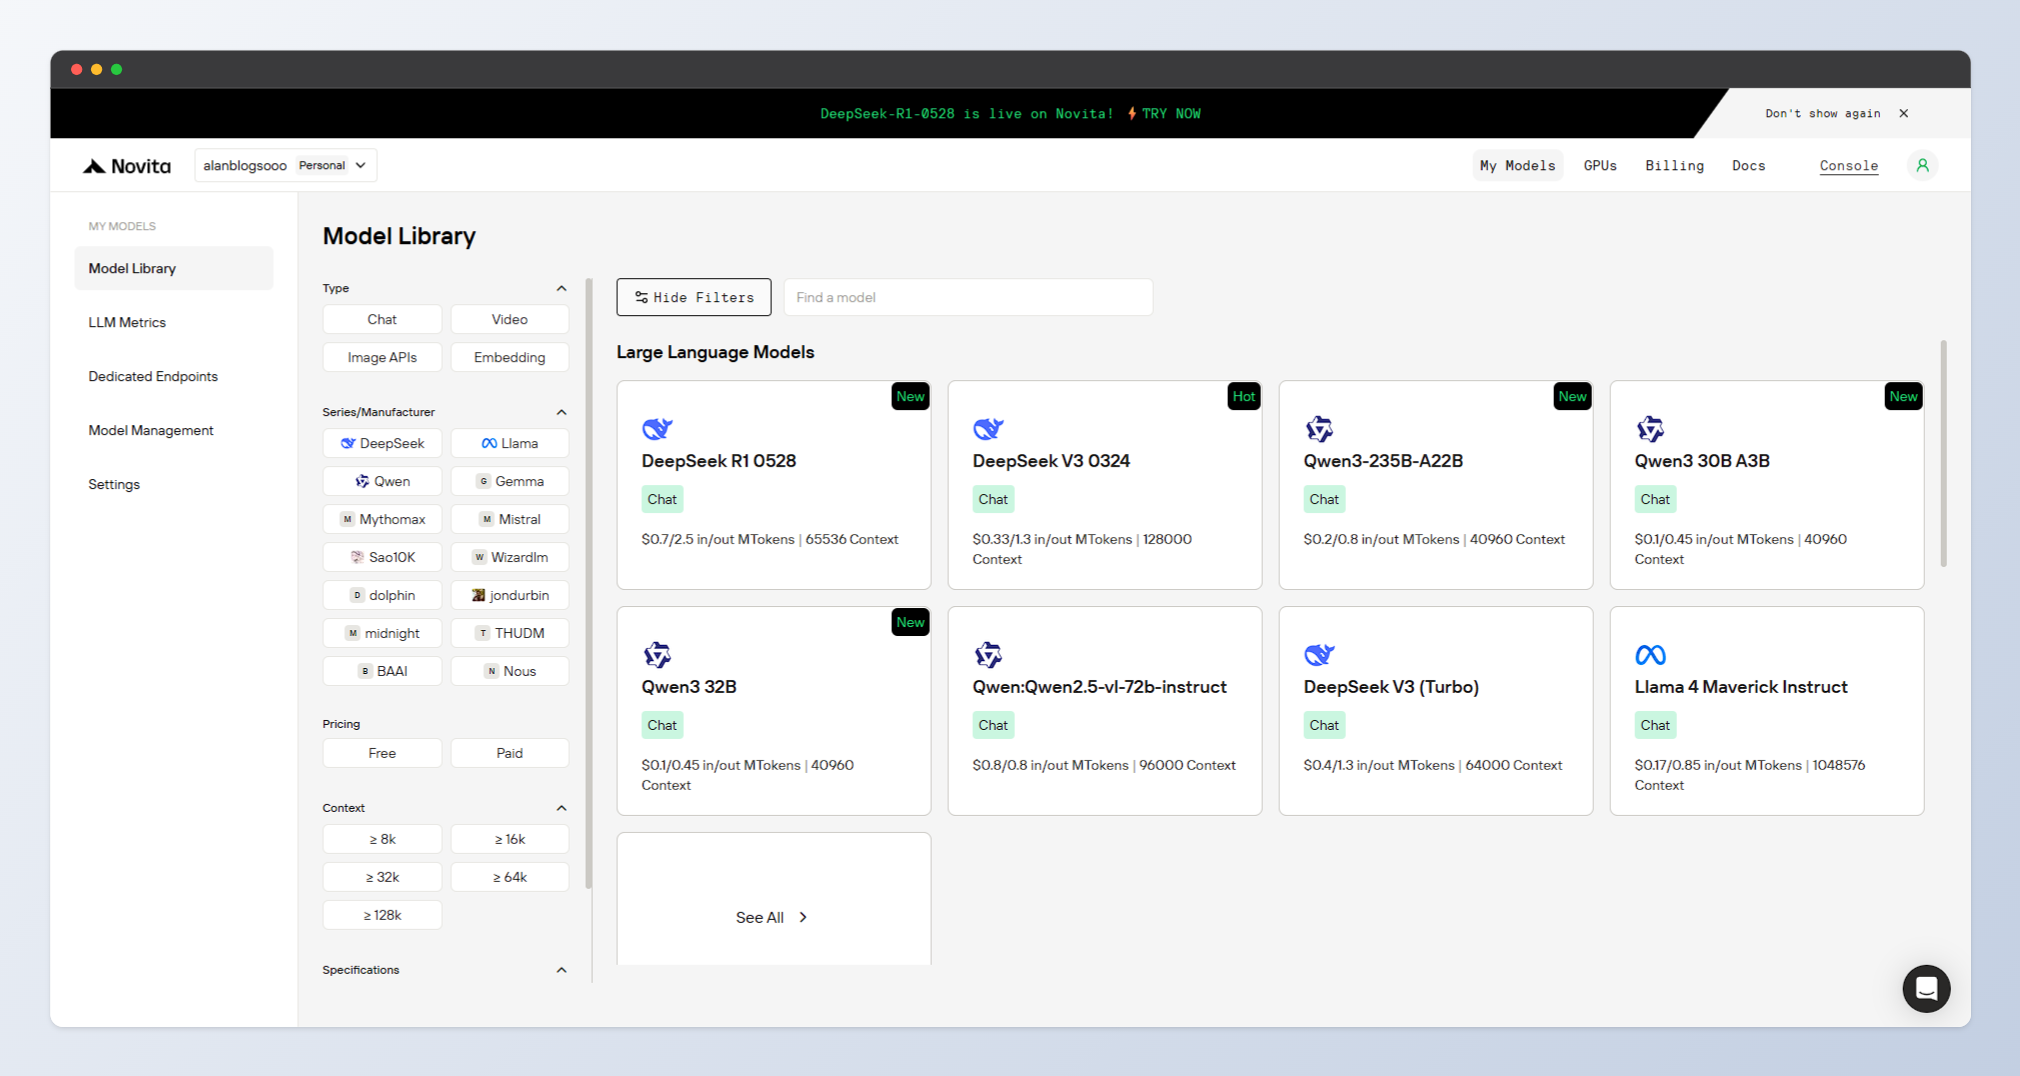Open the chat support bubble icon
This screenshot has width=2020, height=1076.
click(1926, 989)
